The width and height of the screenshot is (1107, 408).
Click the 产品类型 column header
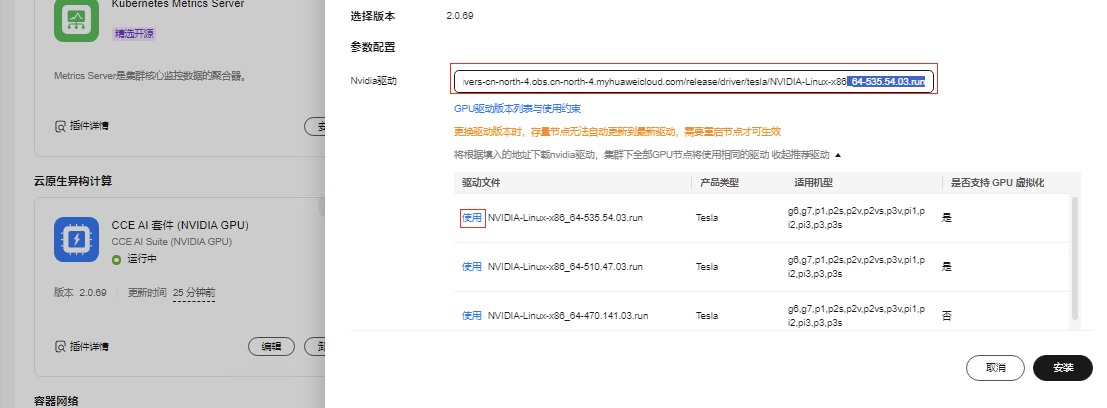pyautogui.click(x=719, y=183)
